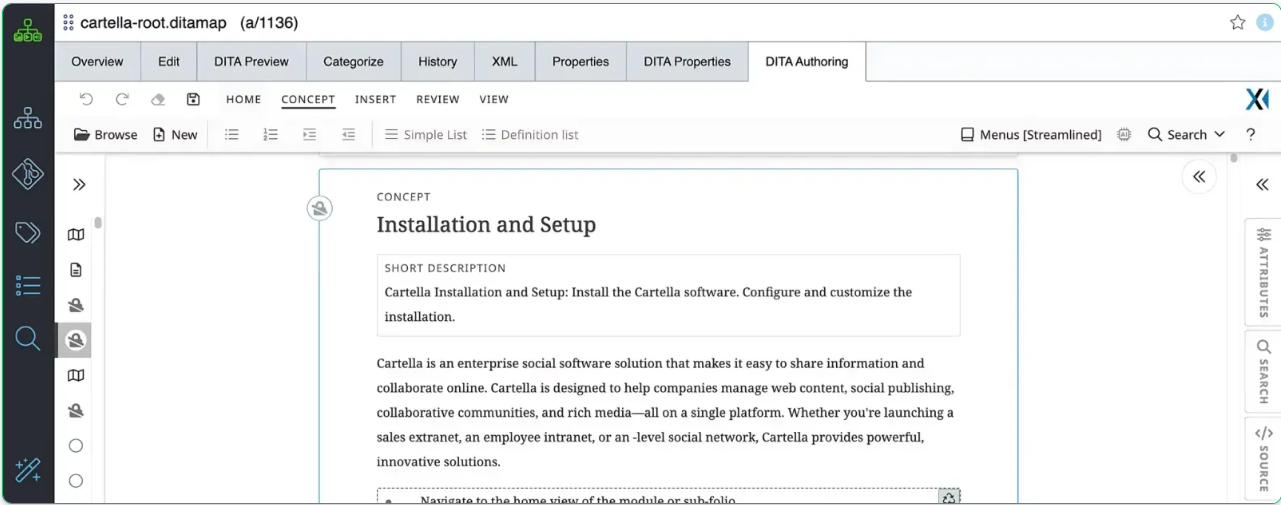The width and height of the screenshot is (1281, 505).
Task: Star this ditamap as favorite
Action: tap(1237, 22)
